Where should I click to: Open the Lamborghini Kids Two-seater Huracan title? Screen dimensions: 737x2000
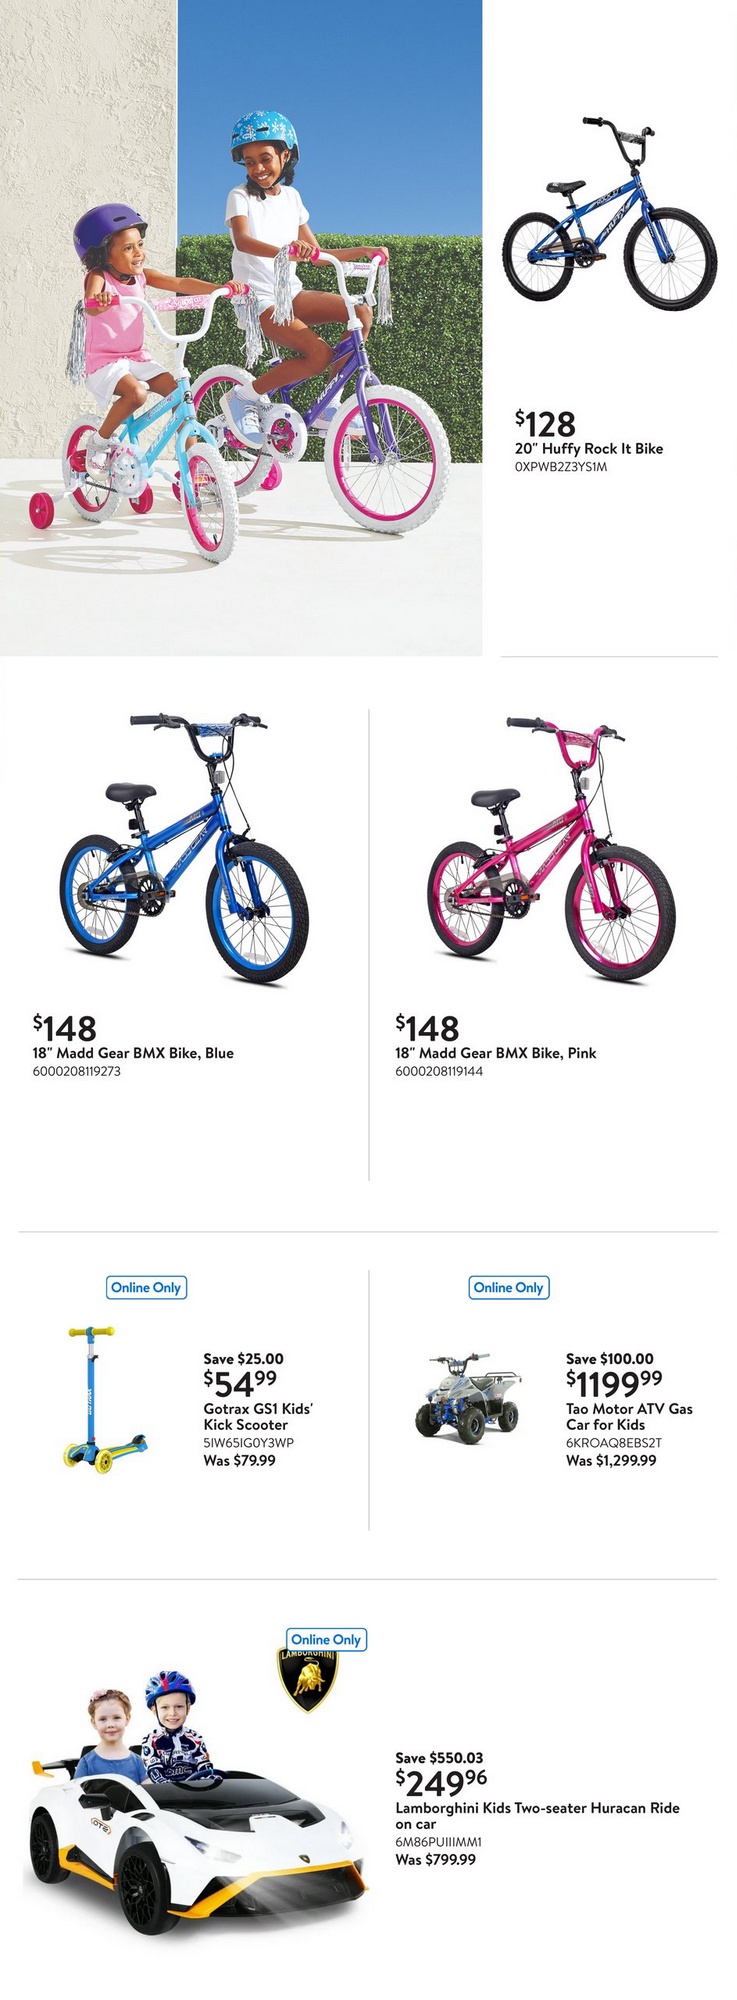(x=537, y=1815)
